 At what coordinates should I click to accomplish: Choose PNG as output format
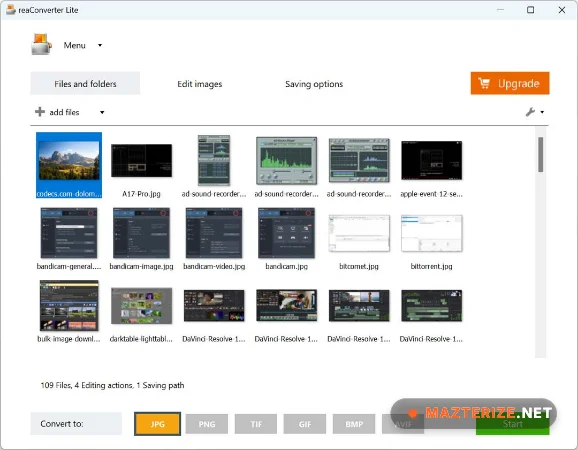207,424
